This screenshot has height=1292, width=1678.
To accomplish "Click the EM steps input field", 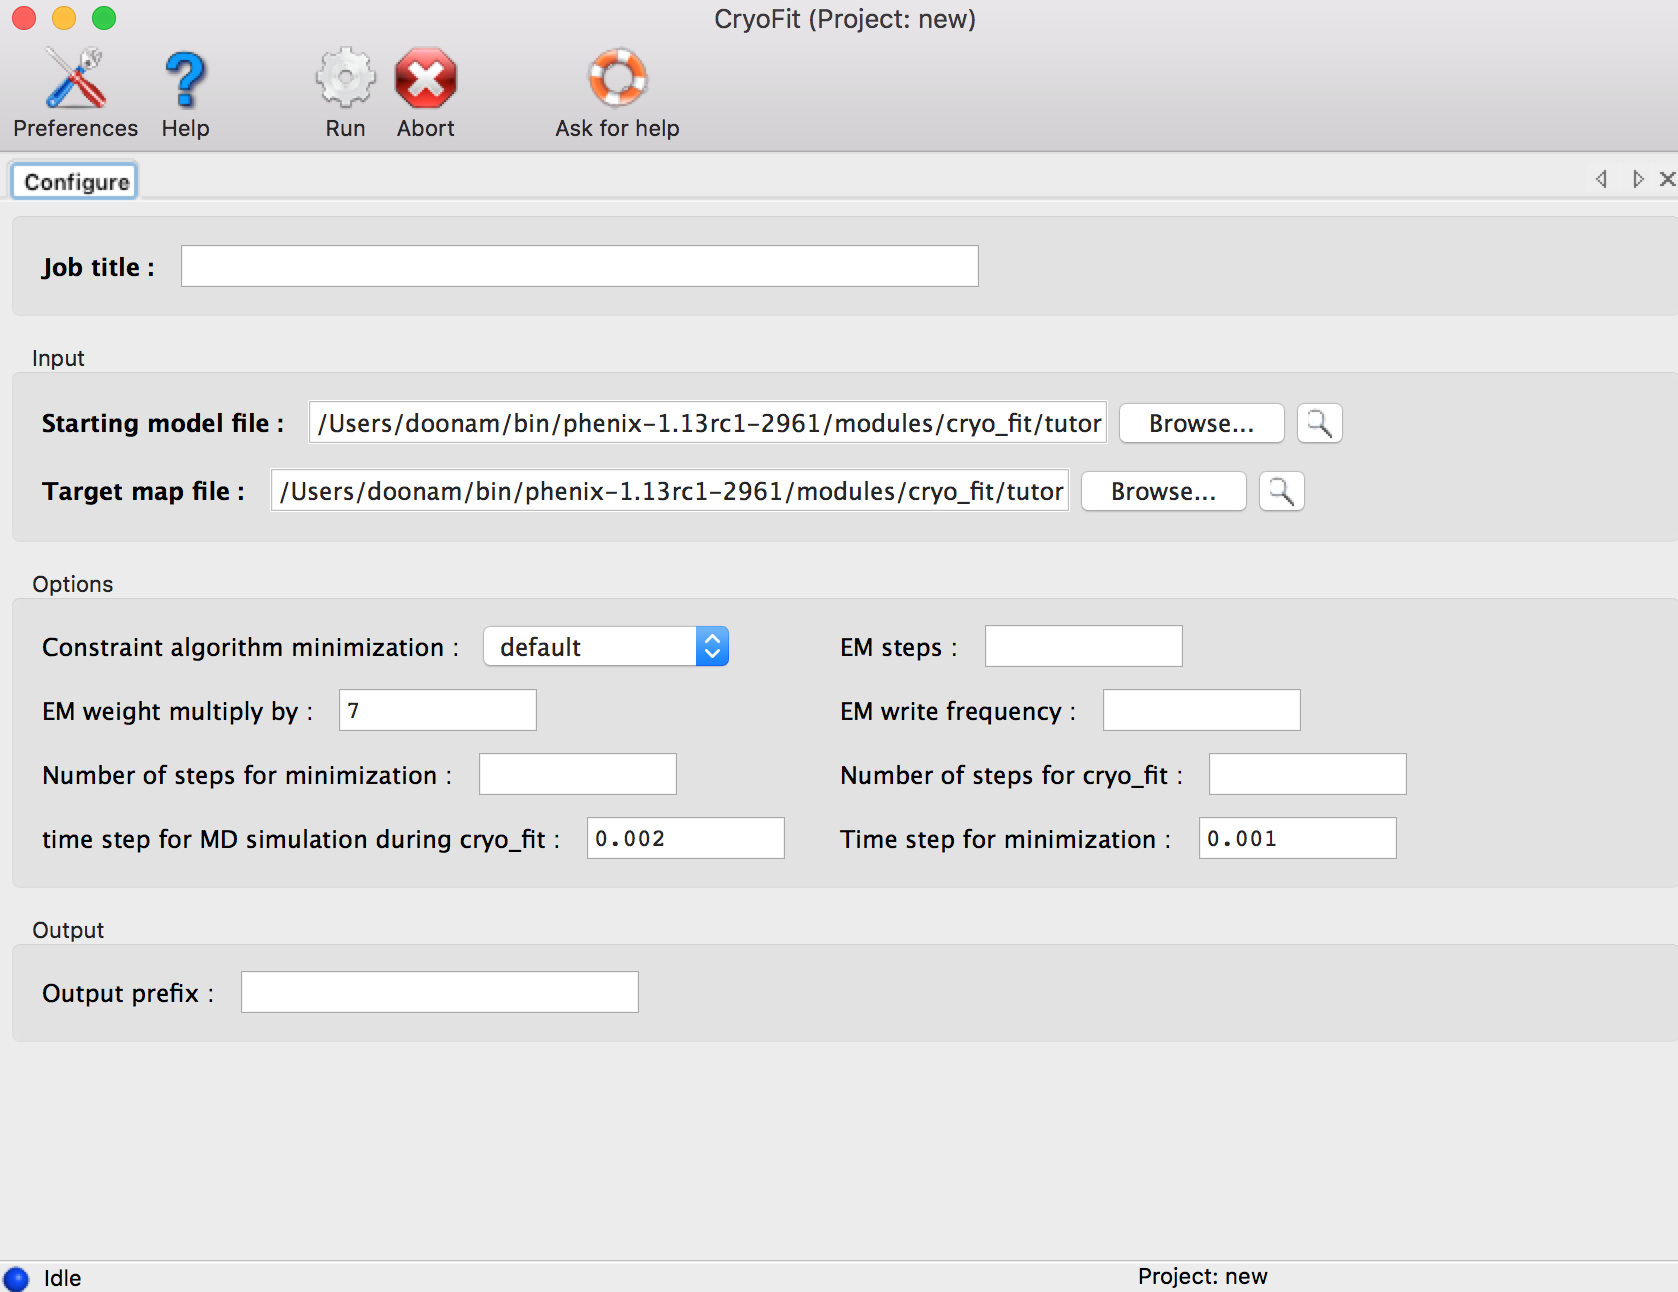I will coord(1083,646).
